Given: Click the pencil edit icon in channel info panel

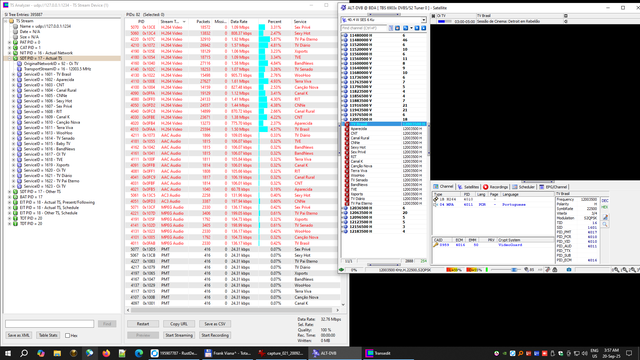Looking at the screenshot, I should click(x=605, y=217).
